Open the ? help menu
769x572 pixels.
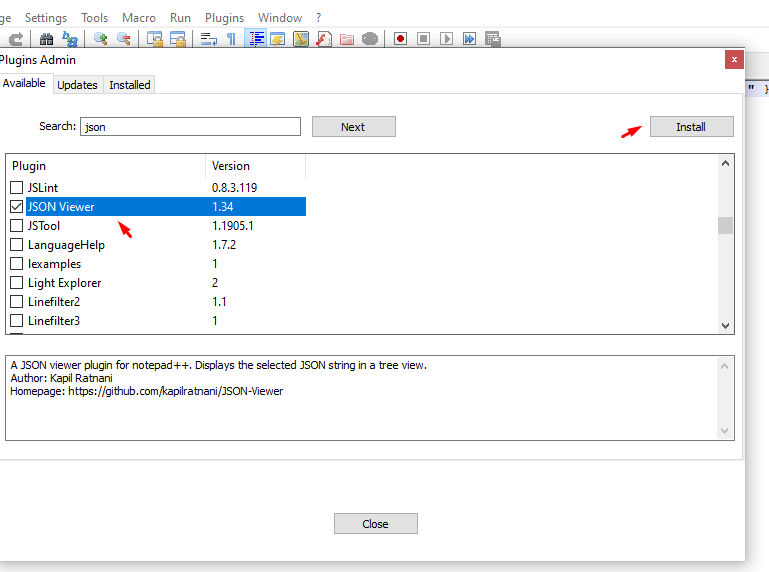coord(318,18)
